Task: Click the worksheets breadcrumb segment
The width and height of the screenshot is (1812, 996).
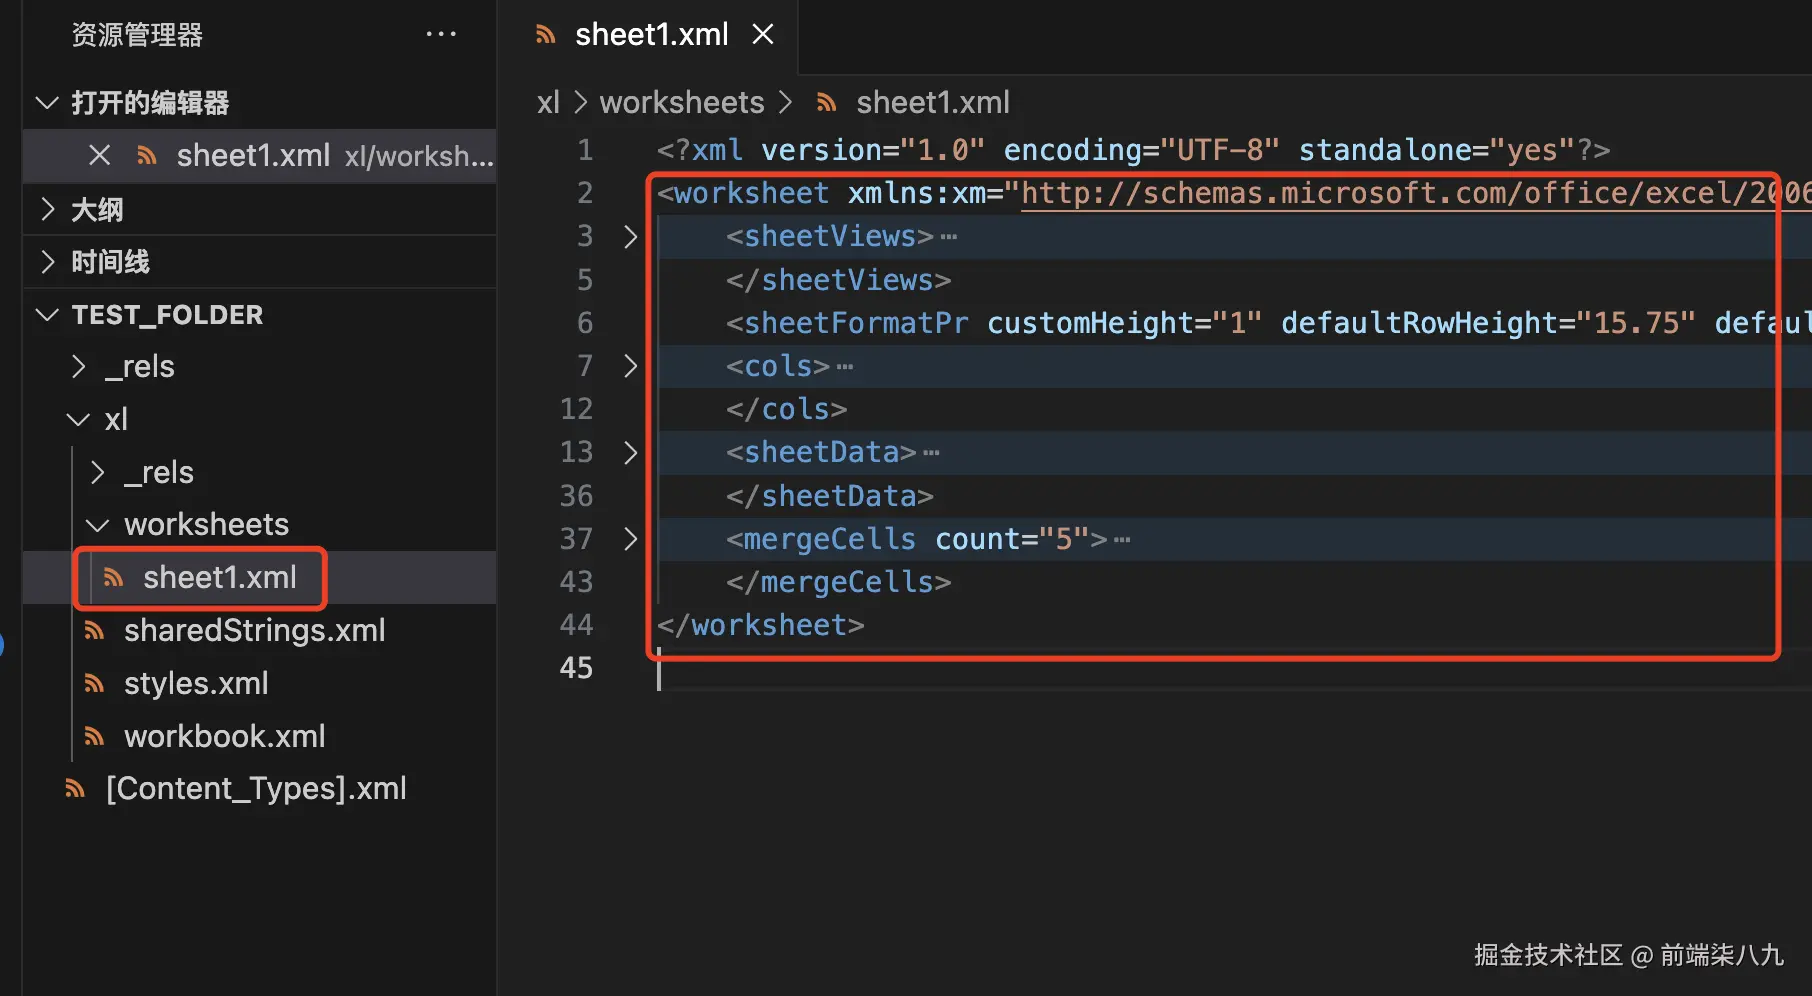Action: coord(682,102)
